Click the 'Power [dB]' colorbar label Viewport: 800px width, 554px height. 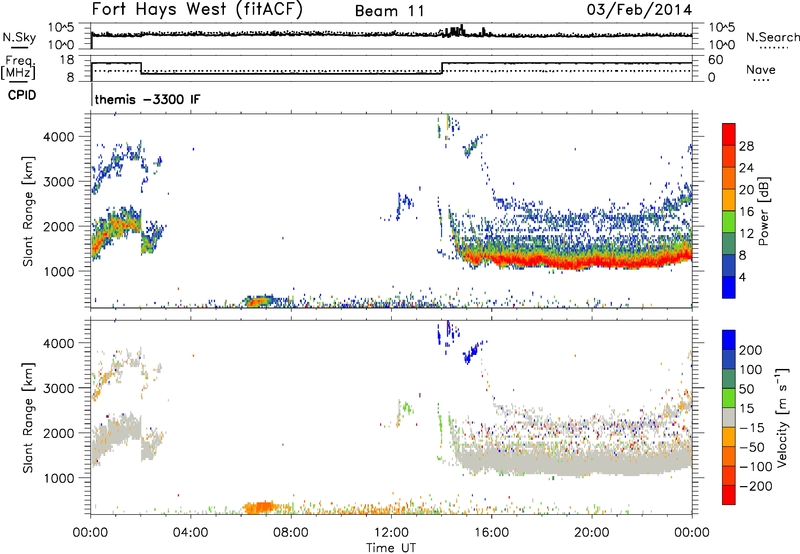point(763,211)
